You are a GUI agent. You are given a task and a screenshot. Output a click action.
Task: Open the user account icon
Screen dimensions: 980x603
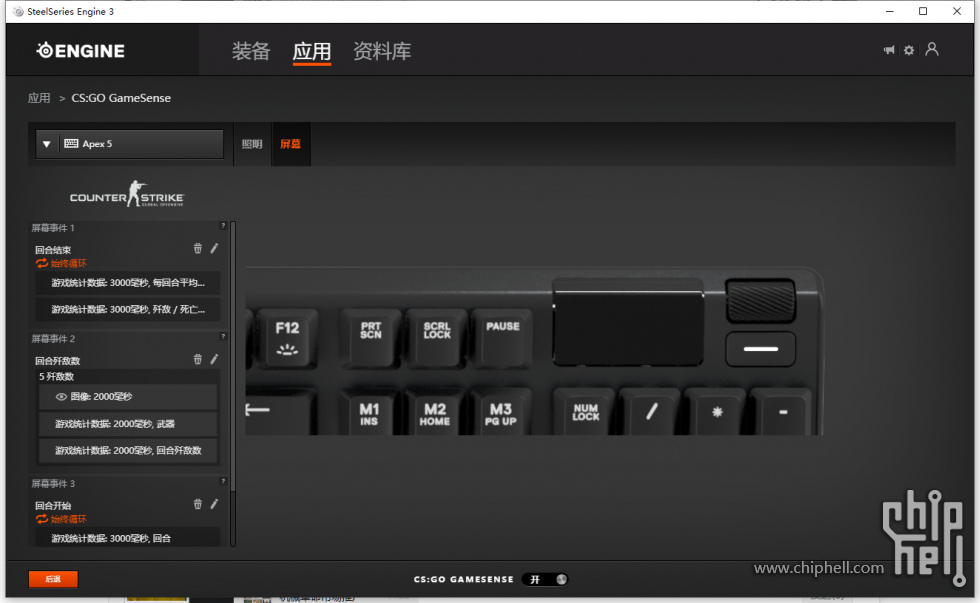coord(932,49)
